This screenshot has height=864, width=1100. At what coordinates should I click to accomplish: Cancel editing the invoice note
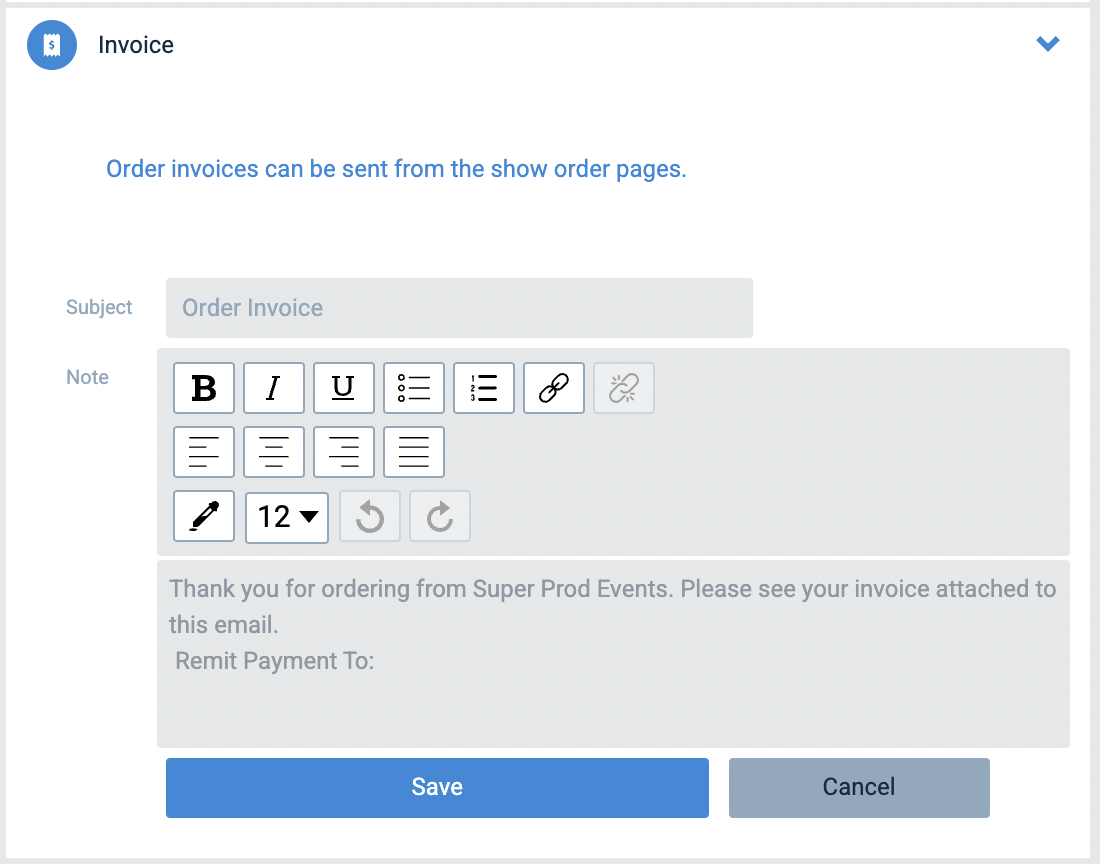click(x=858, y=788)
